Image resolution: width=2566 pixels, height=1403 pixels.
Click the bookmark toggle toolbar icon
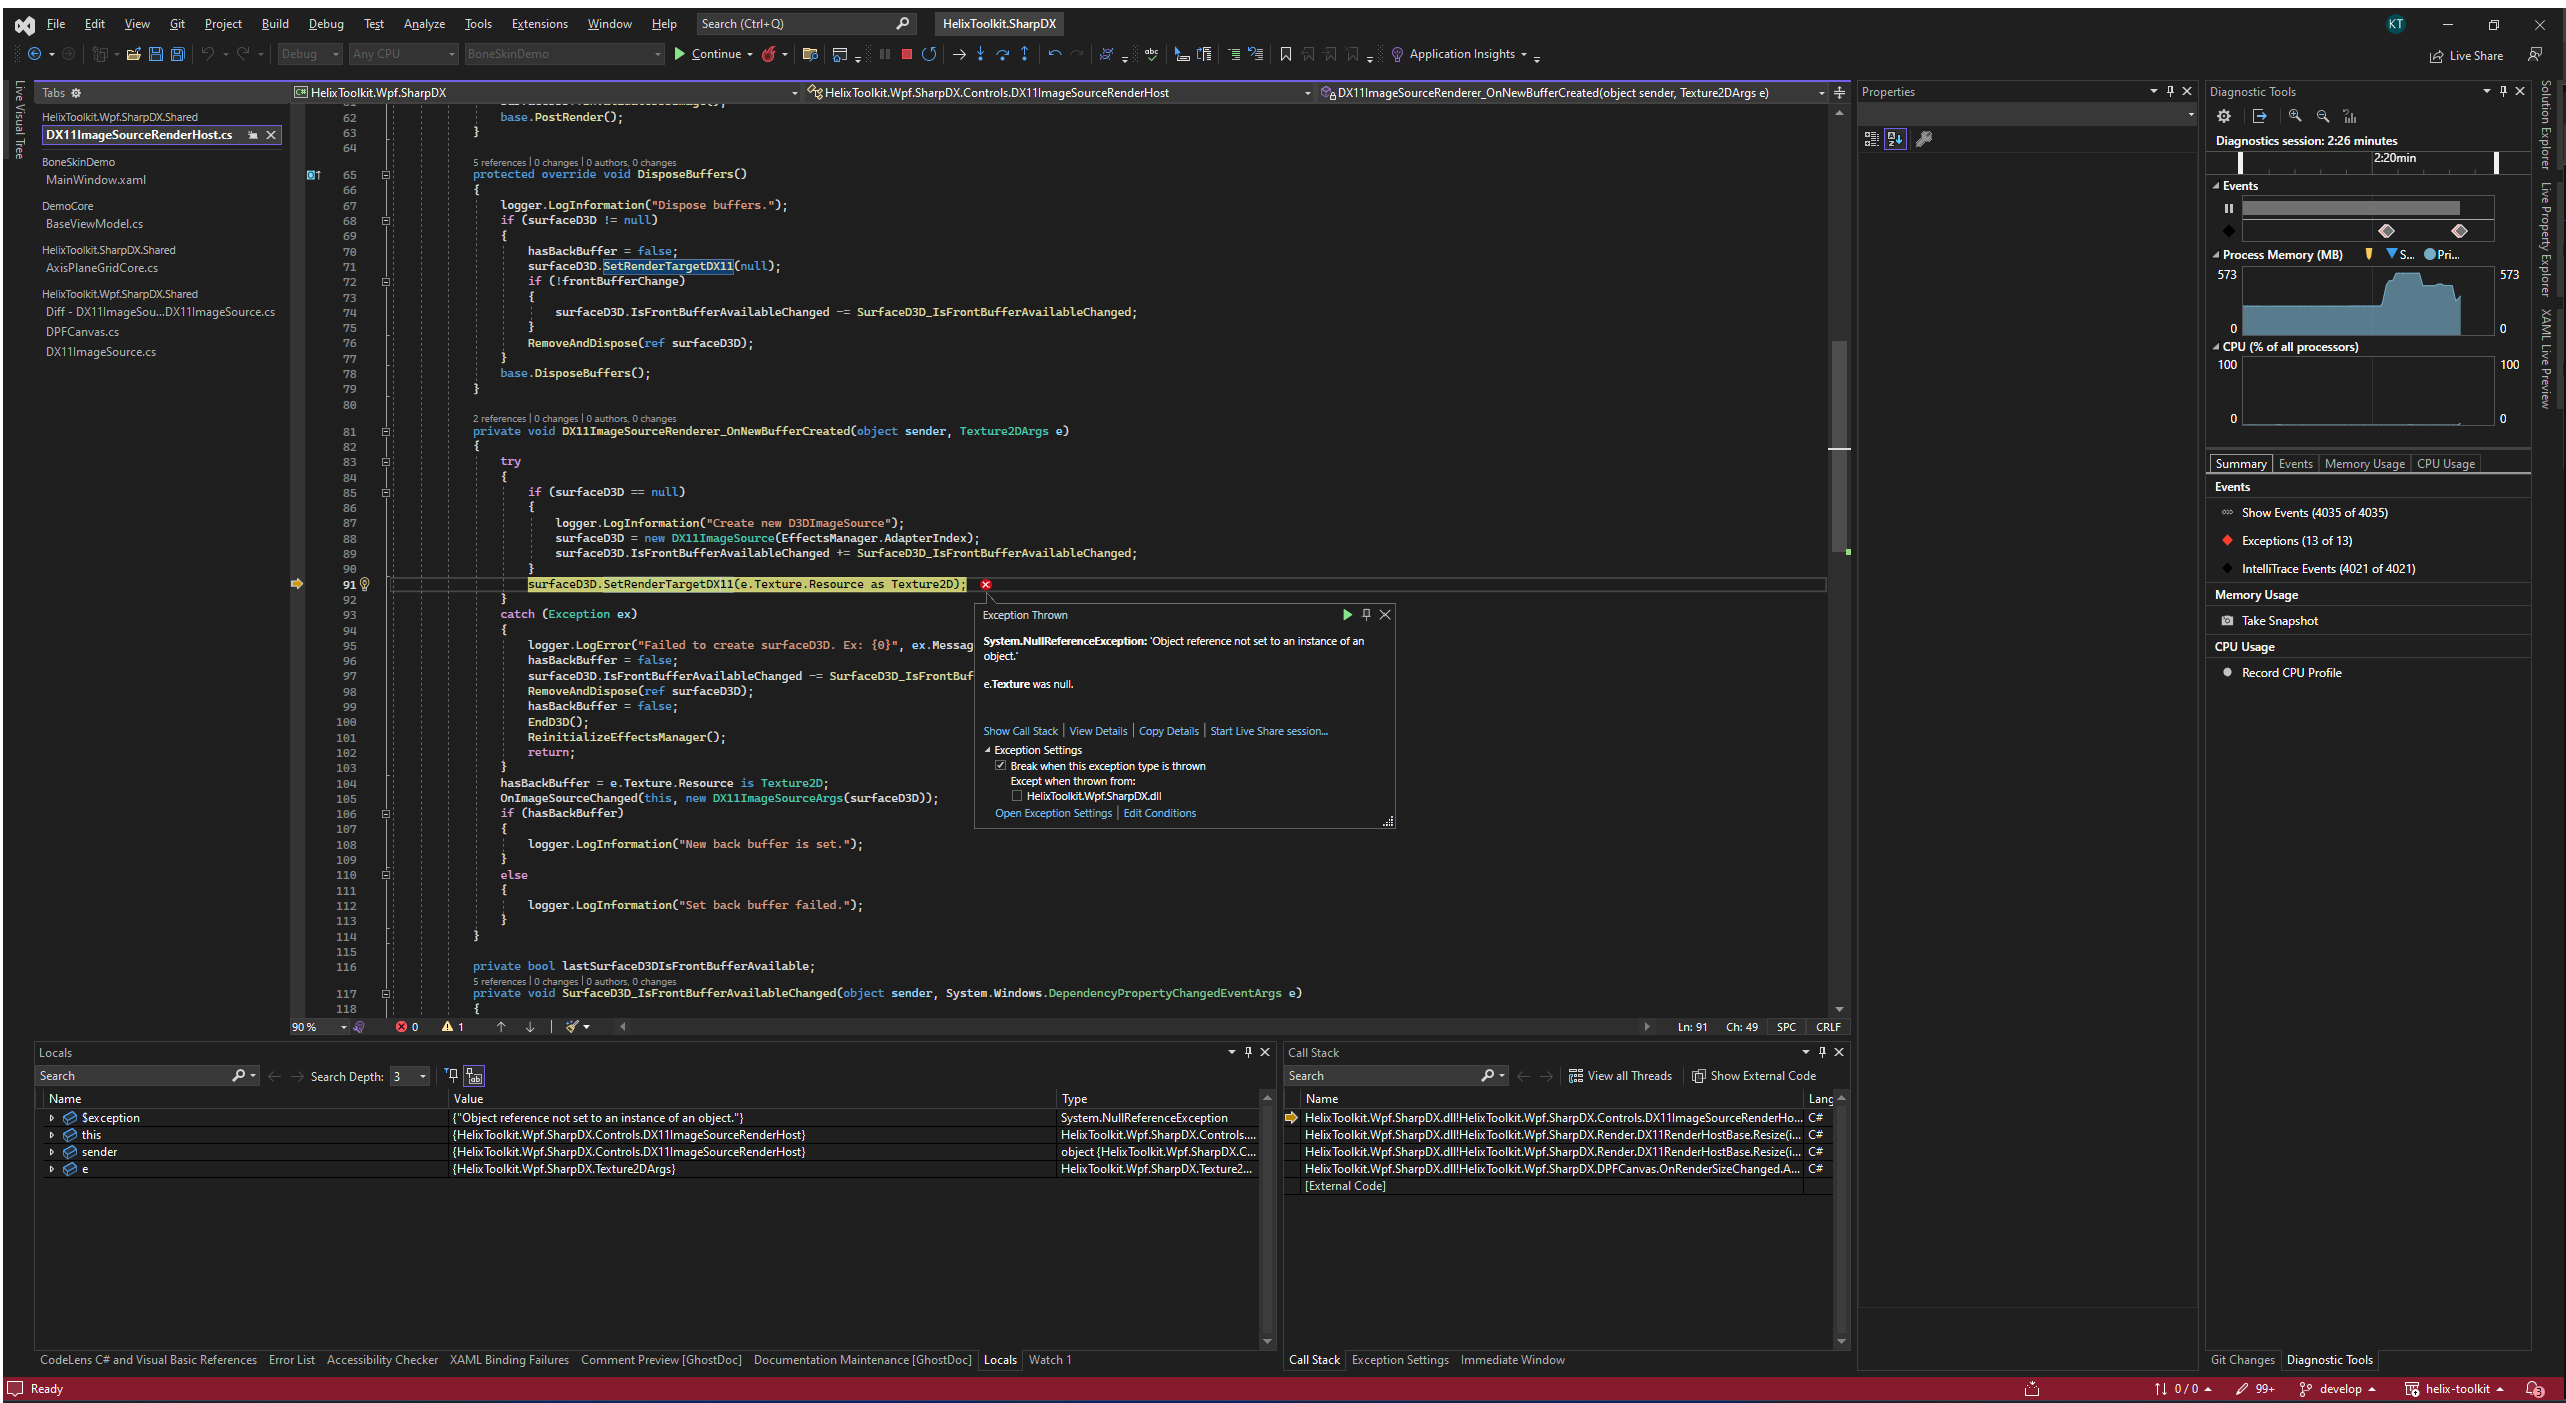tap(1286, 54)
